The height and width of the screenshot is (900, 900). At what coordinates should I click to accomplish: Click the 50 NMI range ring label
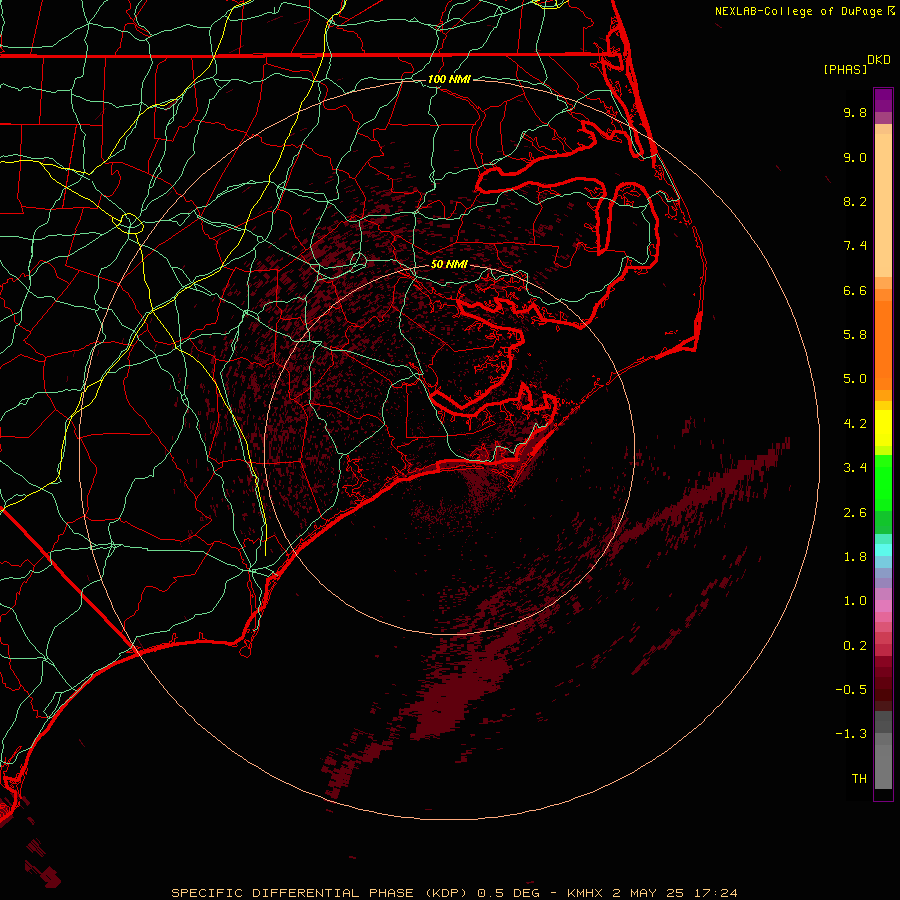(x=449, y=265)
